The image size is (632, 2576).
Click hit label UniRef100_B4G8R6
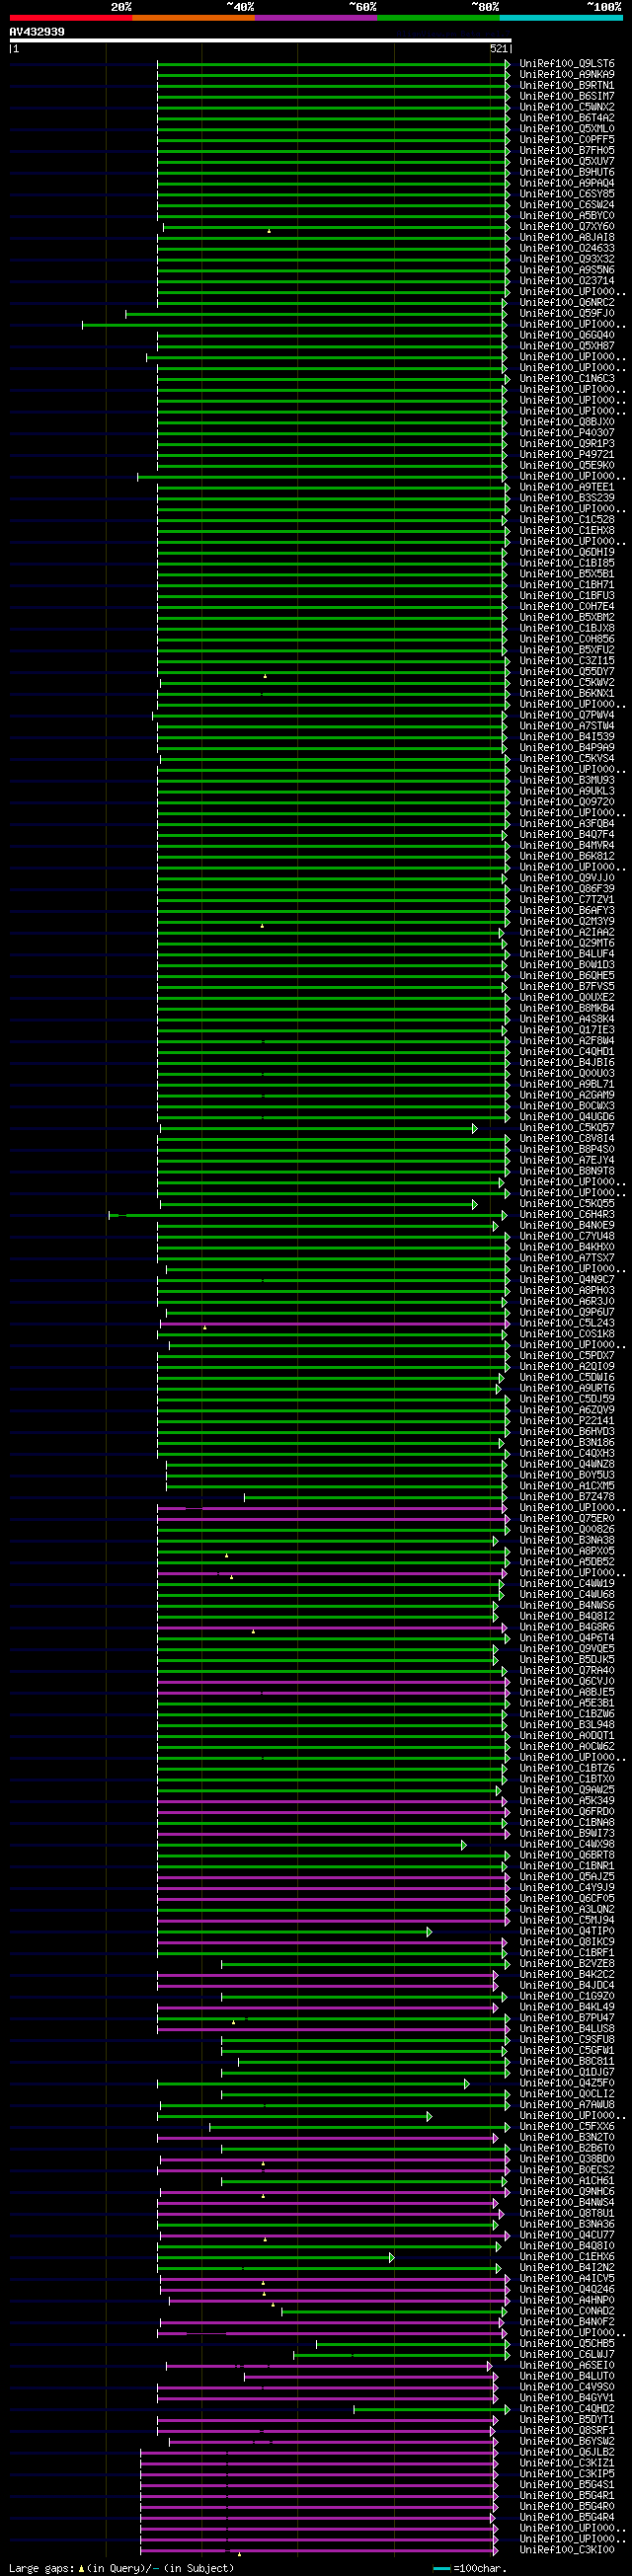pyautogui.click(x=567, y=1628)
